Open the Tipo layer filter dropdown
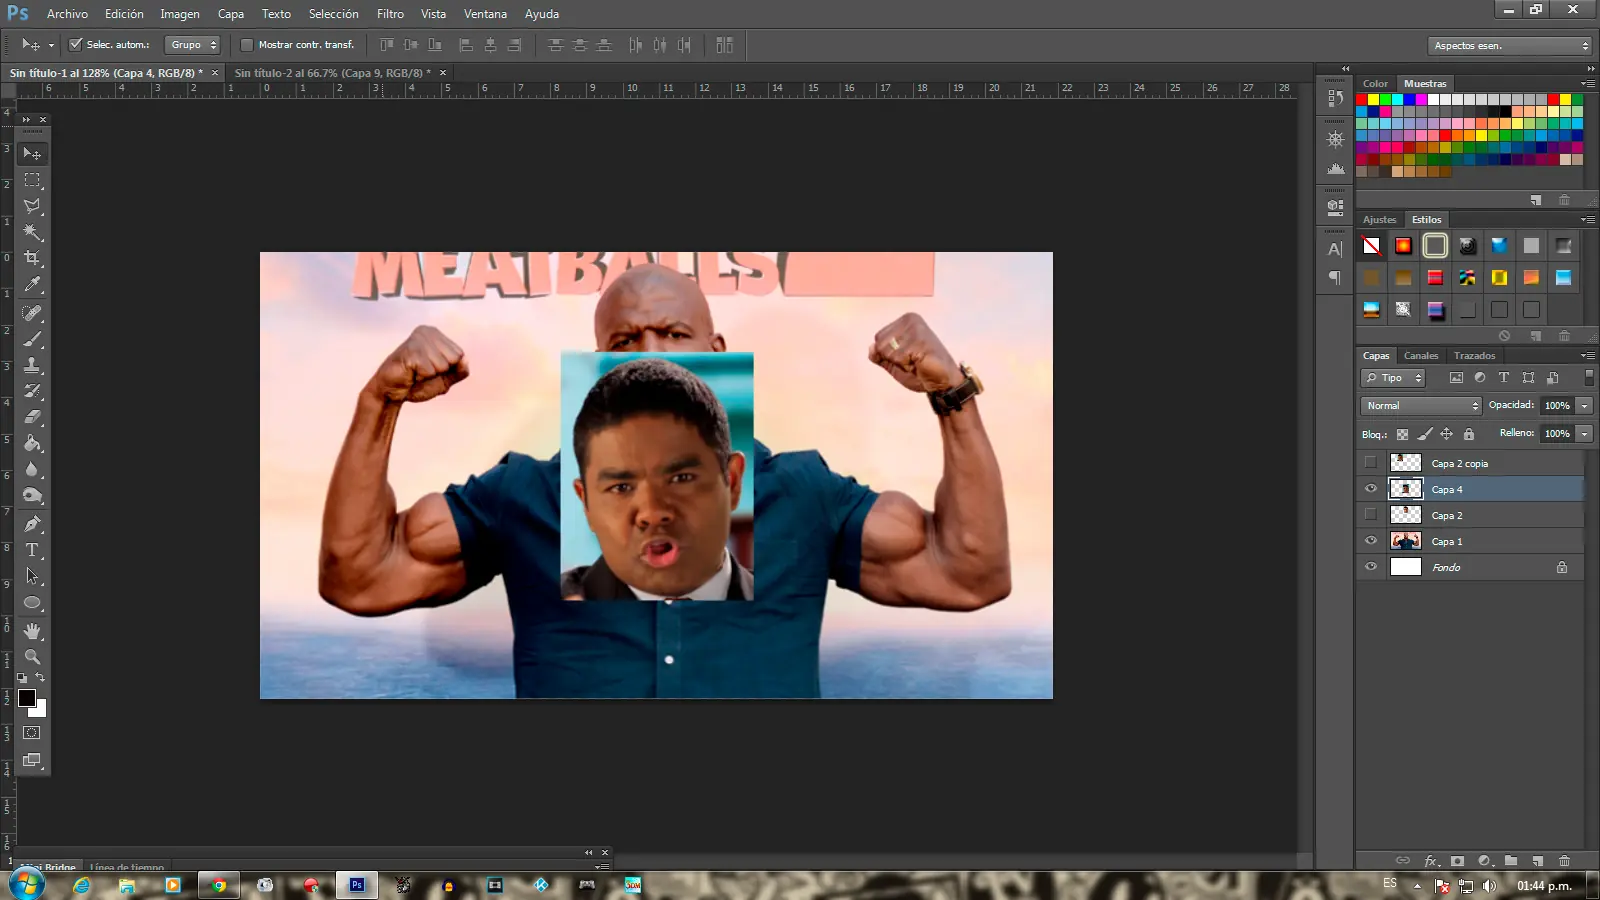Image resolution: width=1600 pixels, height=900 pixels. tap(1393, 378)
